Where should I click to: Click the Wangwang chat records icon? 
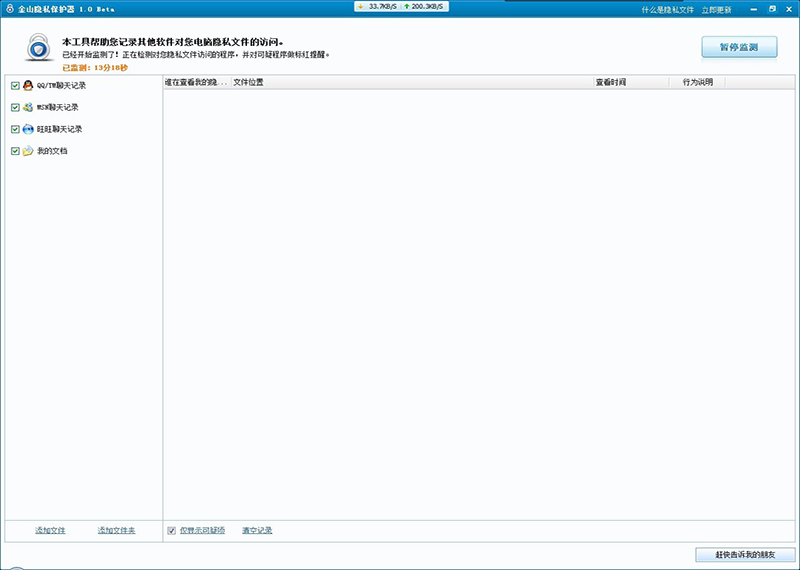point(28,130)
